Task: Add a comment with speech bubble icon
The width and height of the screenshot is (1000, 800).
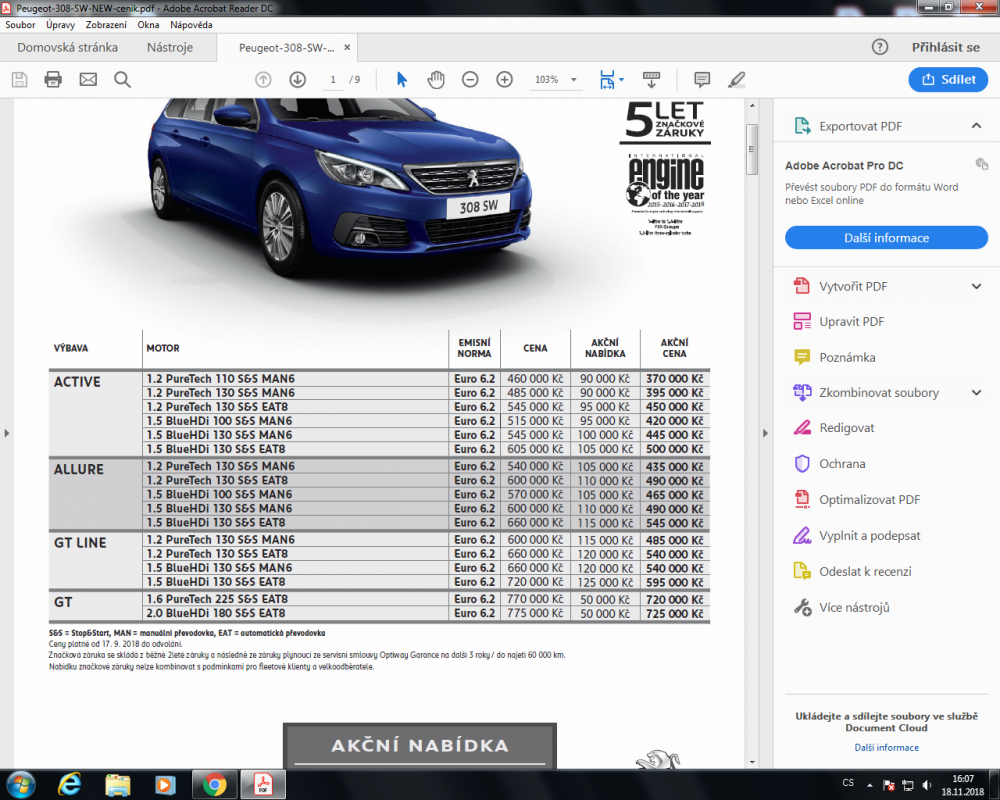Action: (x=702, y=80)
